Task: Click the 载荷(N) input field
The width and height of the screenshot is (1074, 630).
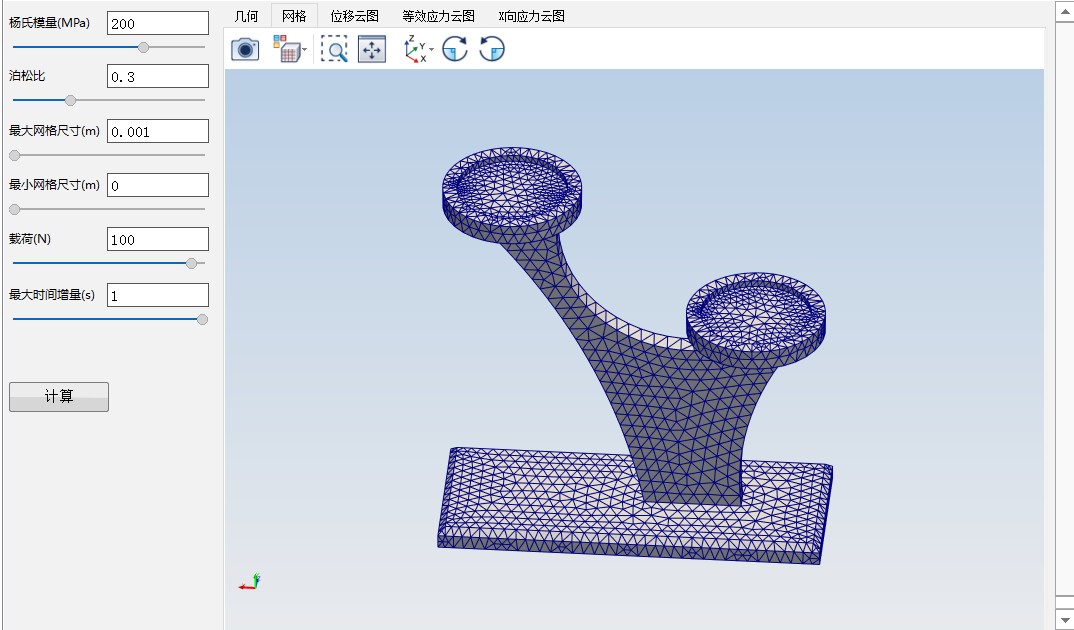Action: 157,239
